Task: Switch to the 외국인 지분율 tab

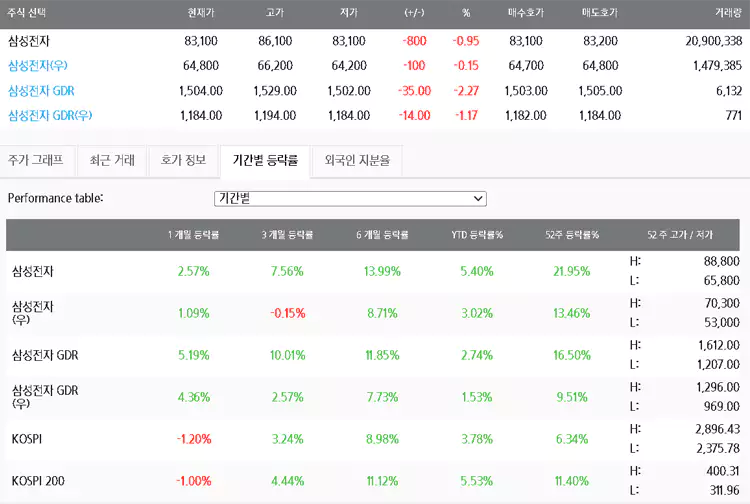Action: 357,160
